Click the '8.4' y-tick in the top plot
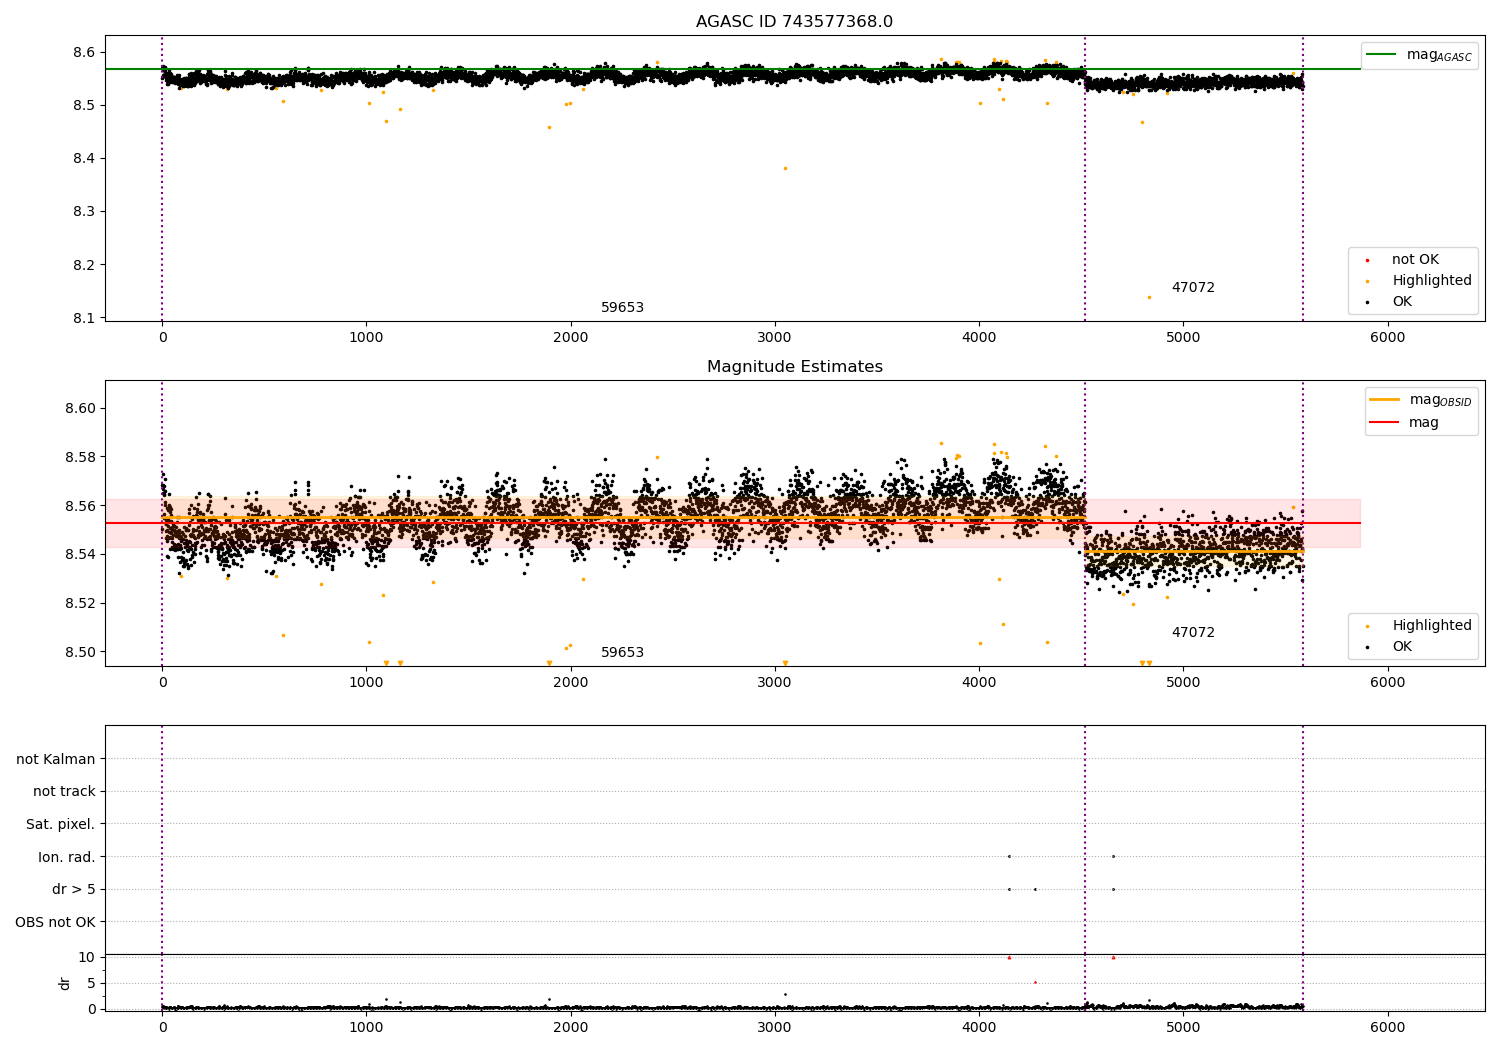The width and height of the screenshot is (1500, 1050). pyautogui.click(x=84, y=158)
